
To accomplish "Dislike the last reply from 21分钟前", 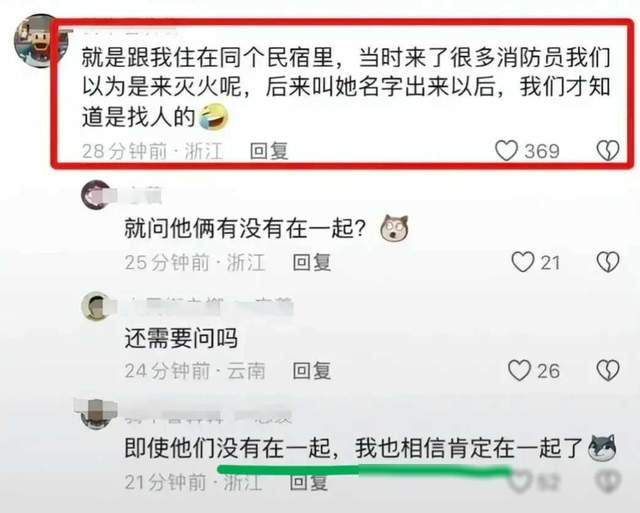I will (x=607, y=481).
